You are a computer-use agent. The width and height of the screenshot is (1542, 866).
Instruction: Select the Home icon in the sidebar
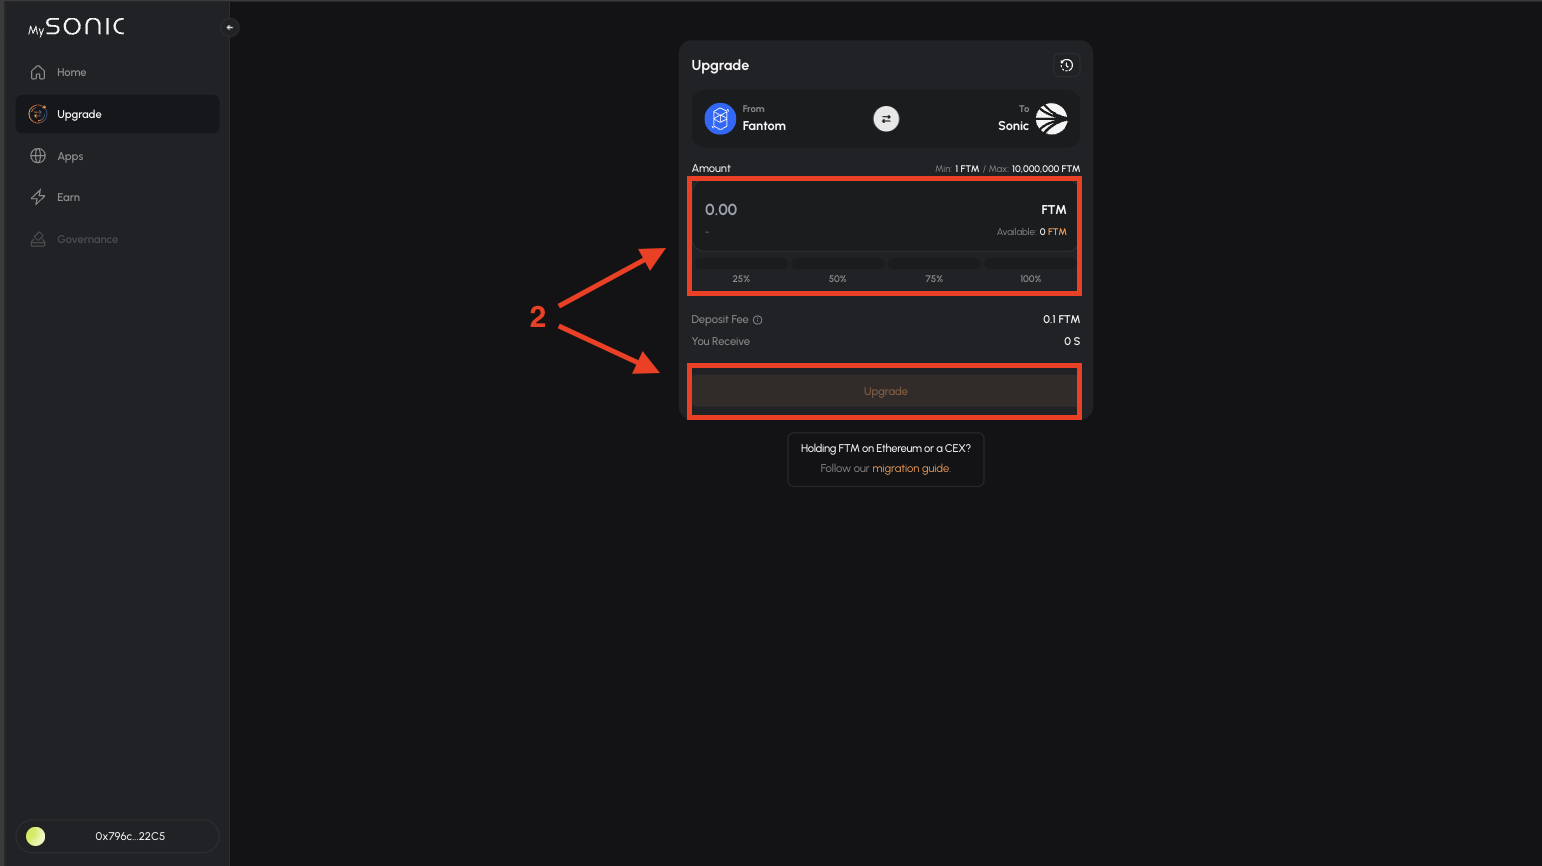(37, 71)
